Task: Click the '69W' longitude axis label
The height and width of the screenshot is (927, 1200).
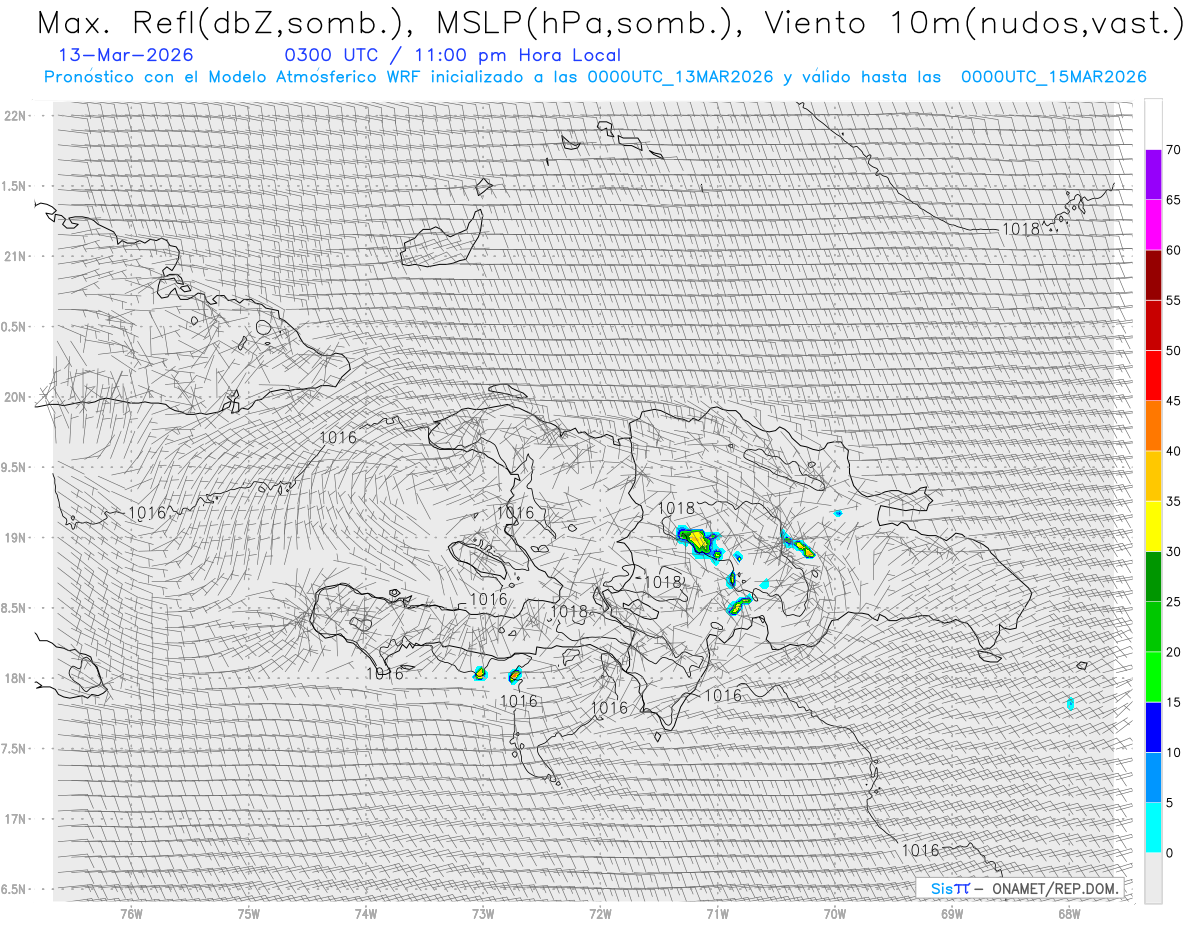Action: pos(952,913)
